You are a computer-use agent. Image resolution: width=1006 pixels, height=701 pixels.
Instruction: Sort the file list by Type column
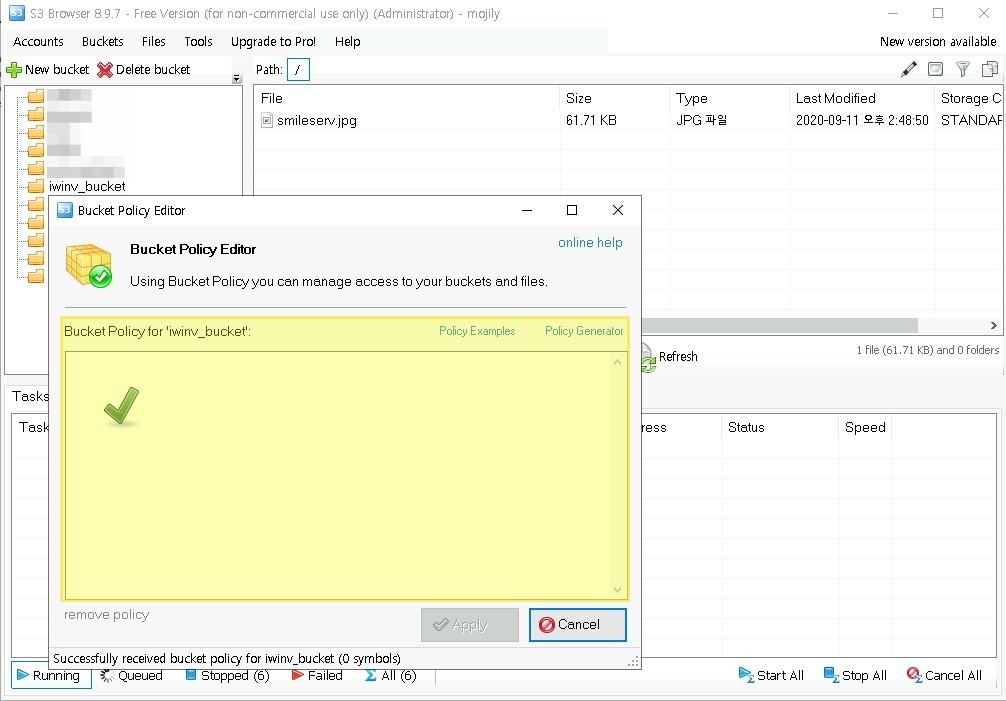pos(729,98)
